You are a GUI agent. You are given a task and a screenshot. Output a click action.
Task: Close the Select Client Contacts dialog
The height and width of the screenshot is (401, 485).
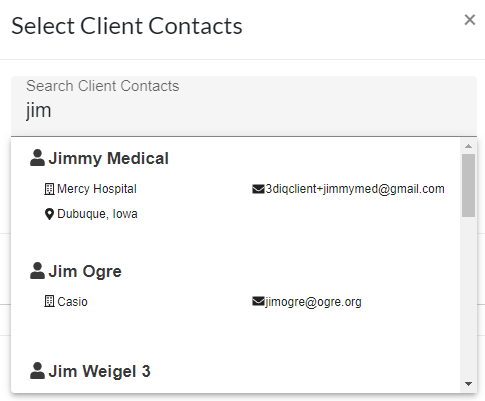470,20
